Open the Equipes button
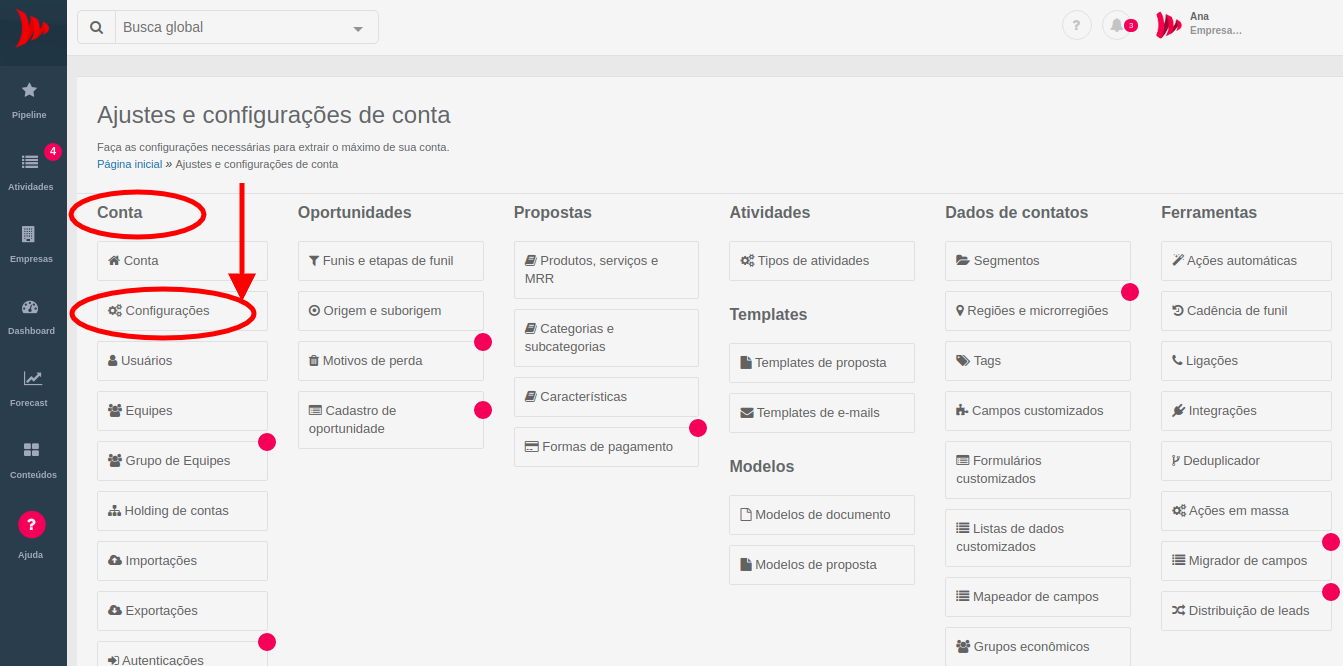The image size is (1343, 666). pos(182,411)
